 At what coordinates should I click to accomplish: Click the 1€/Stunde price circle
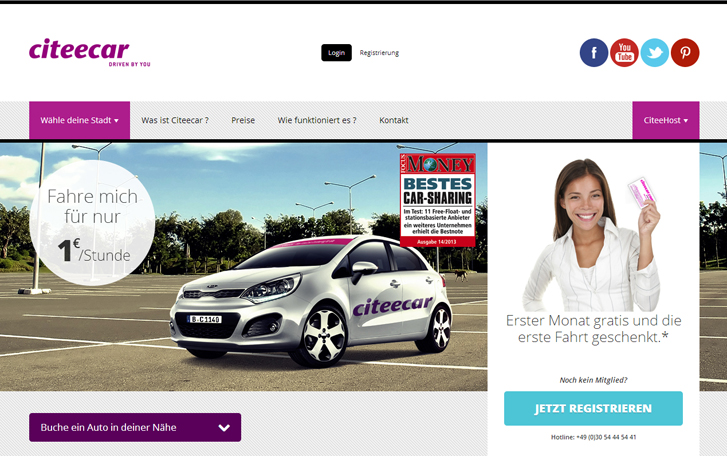pos(92,223)
